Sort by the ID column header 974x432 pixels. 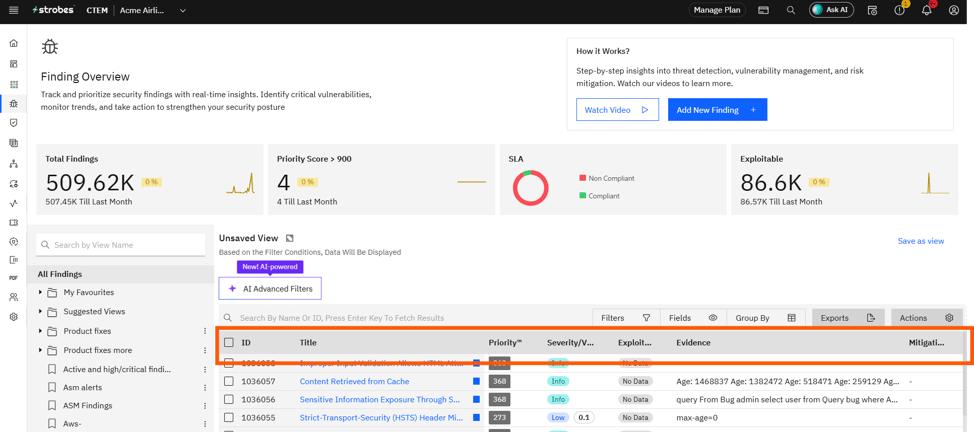click(x=246, y=342)
